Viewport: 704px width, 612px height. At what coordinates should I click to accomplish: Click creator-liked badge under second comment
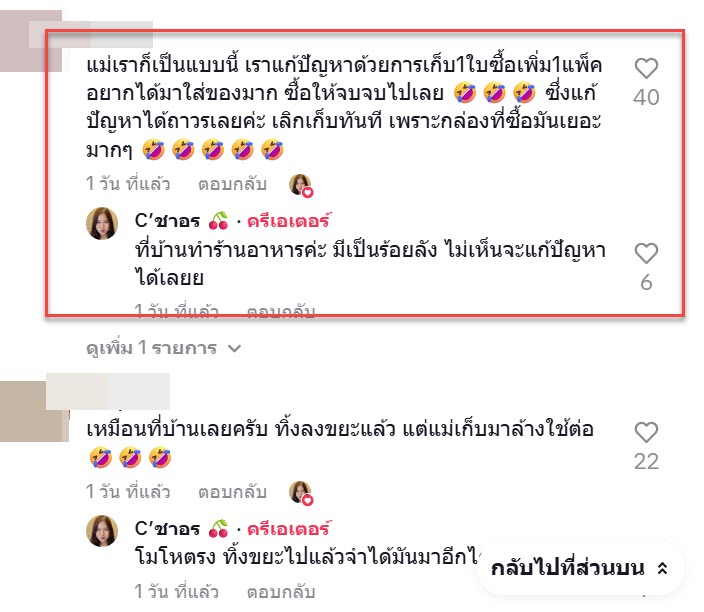tap(301, 493)
